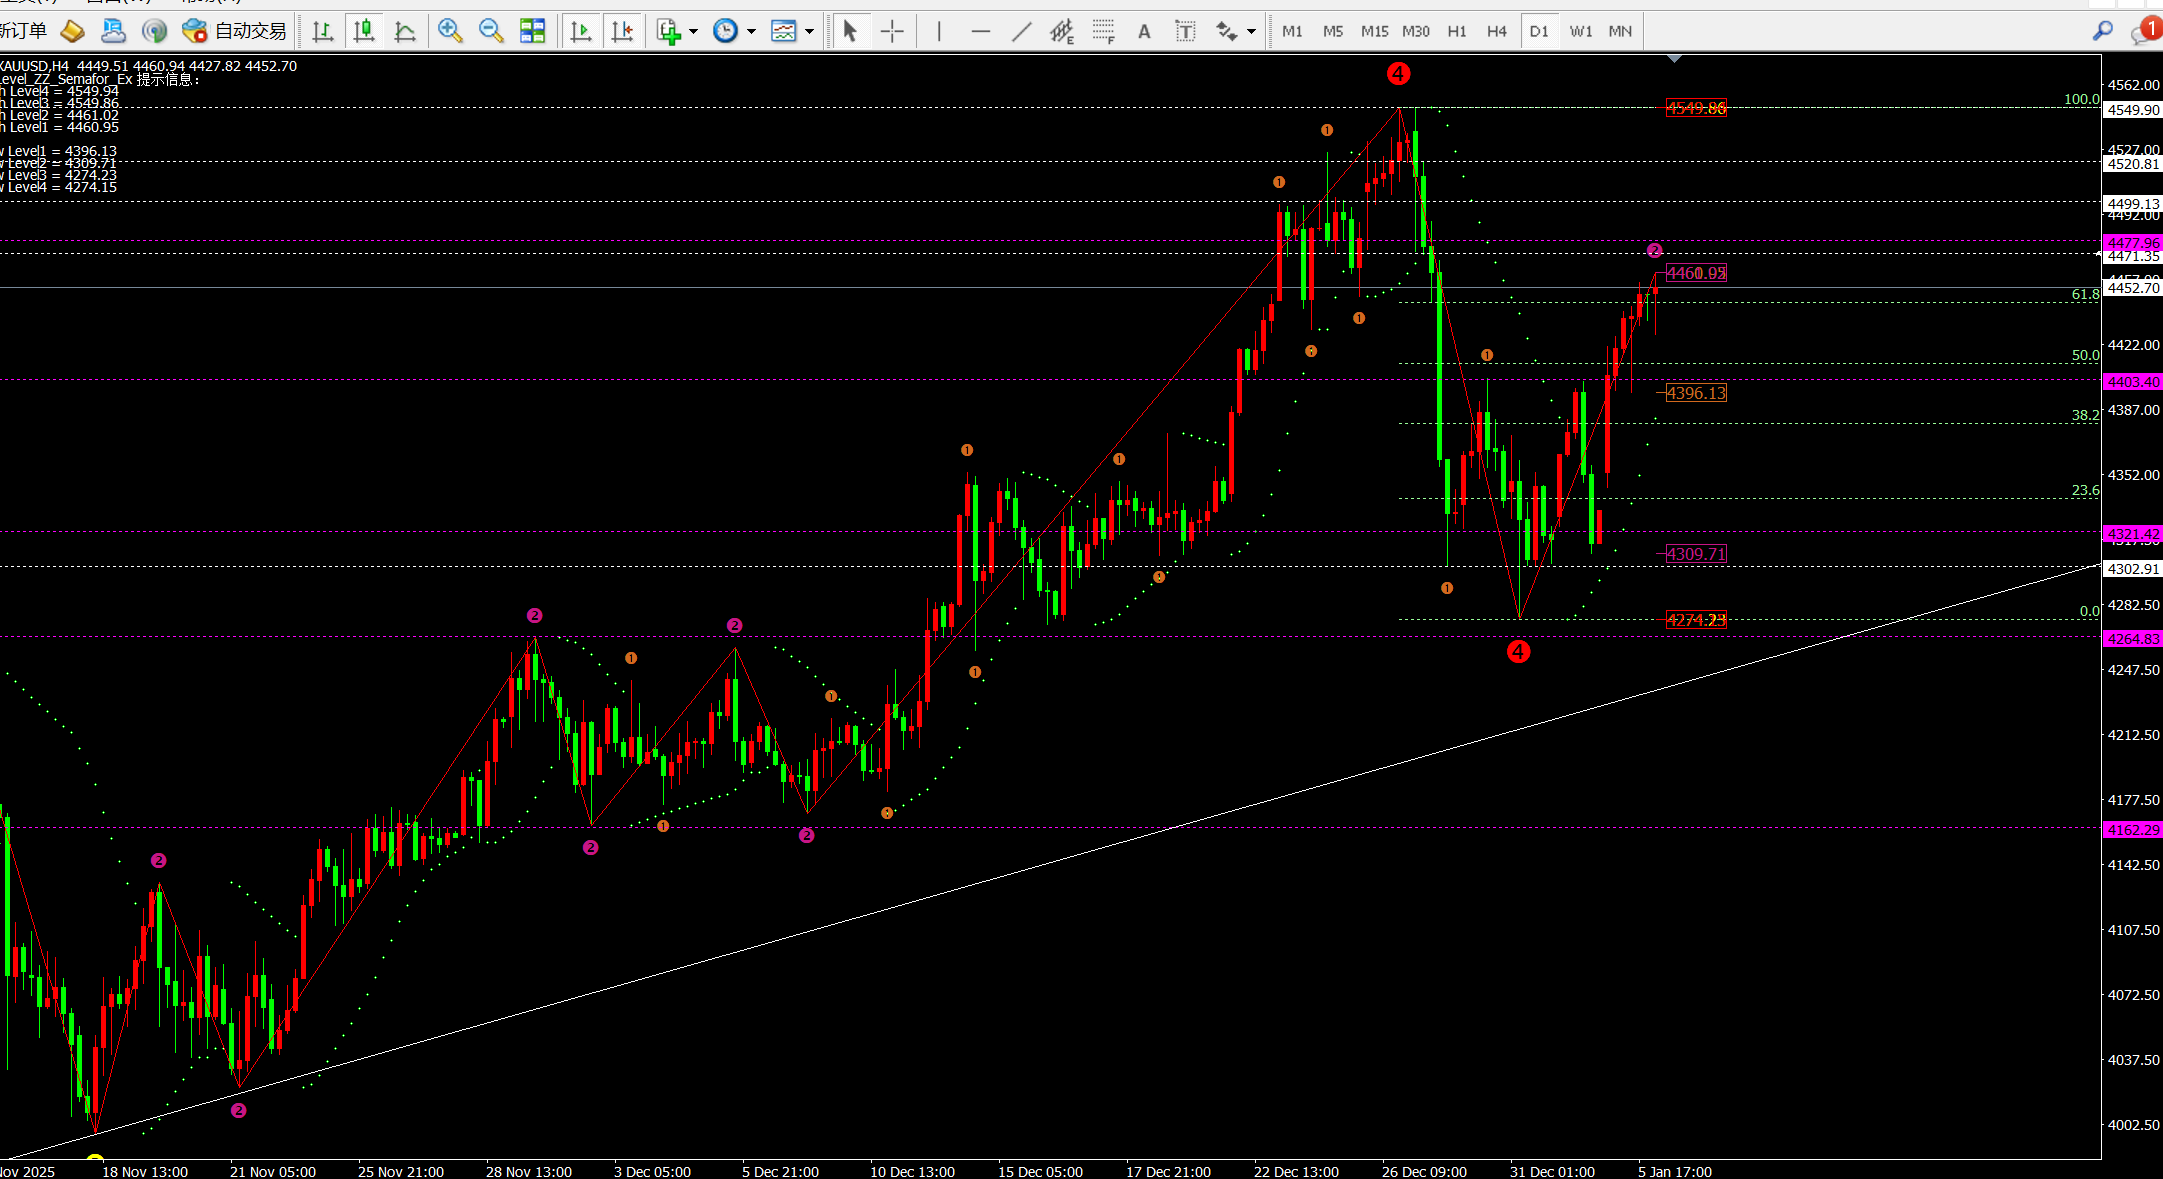Select the vertical line drawing tool
This screenshot has height=1179, width=2163.
pos(939,31)
